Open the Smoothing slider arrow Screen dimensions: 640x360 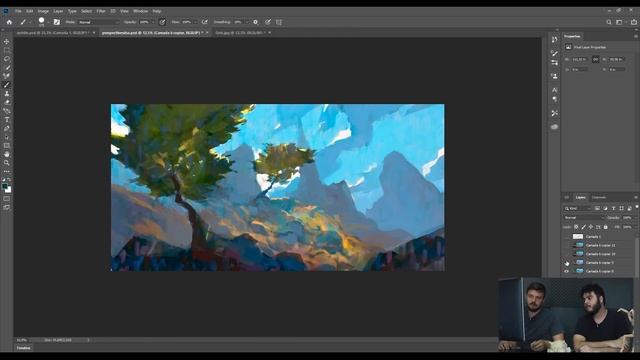pyautogui.click(x=247, y=22)
